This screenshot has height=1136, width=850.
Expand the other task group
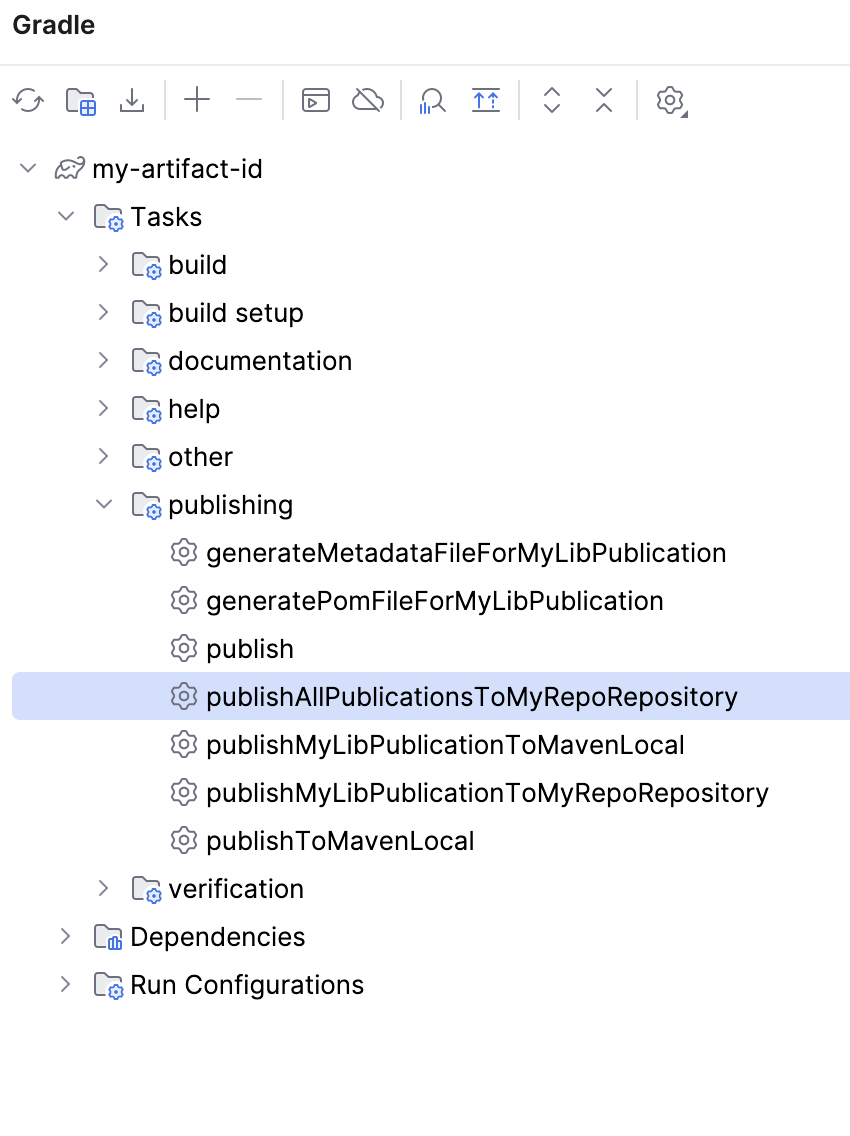pos(104,456)
